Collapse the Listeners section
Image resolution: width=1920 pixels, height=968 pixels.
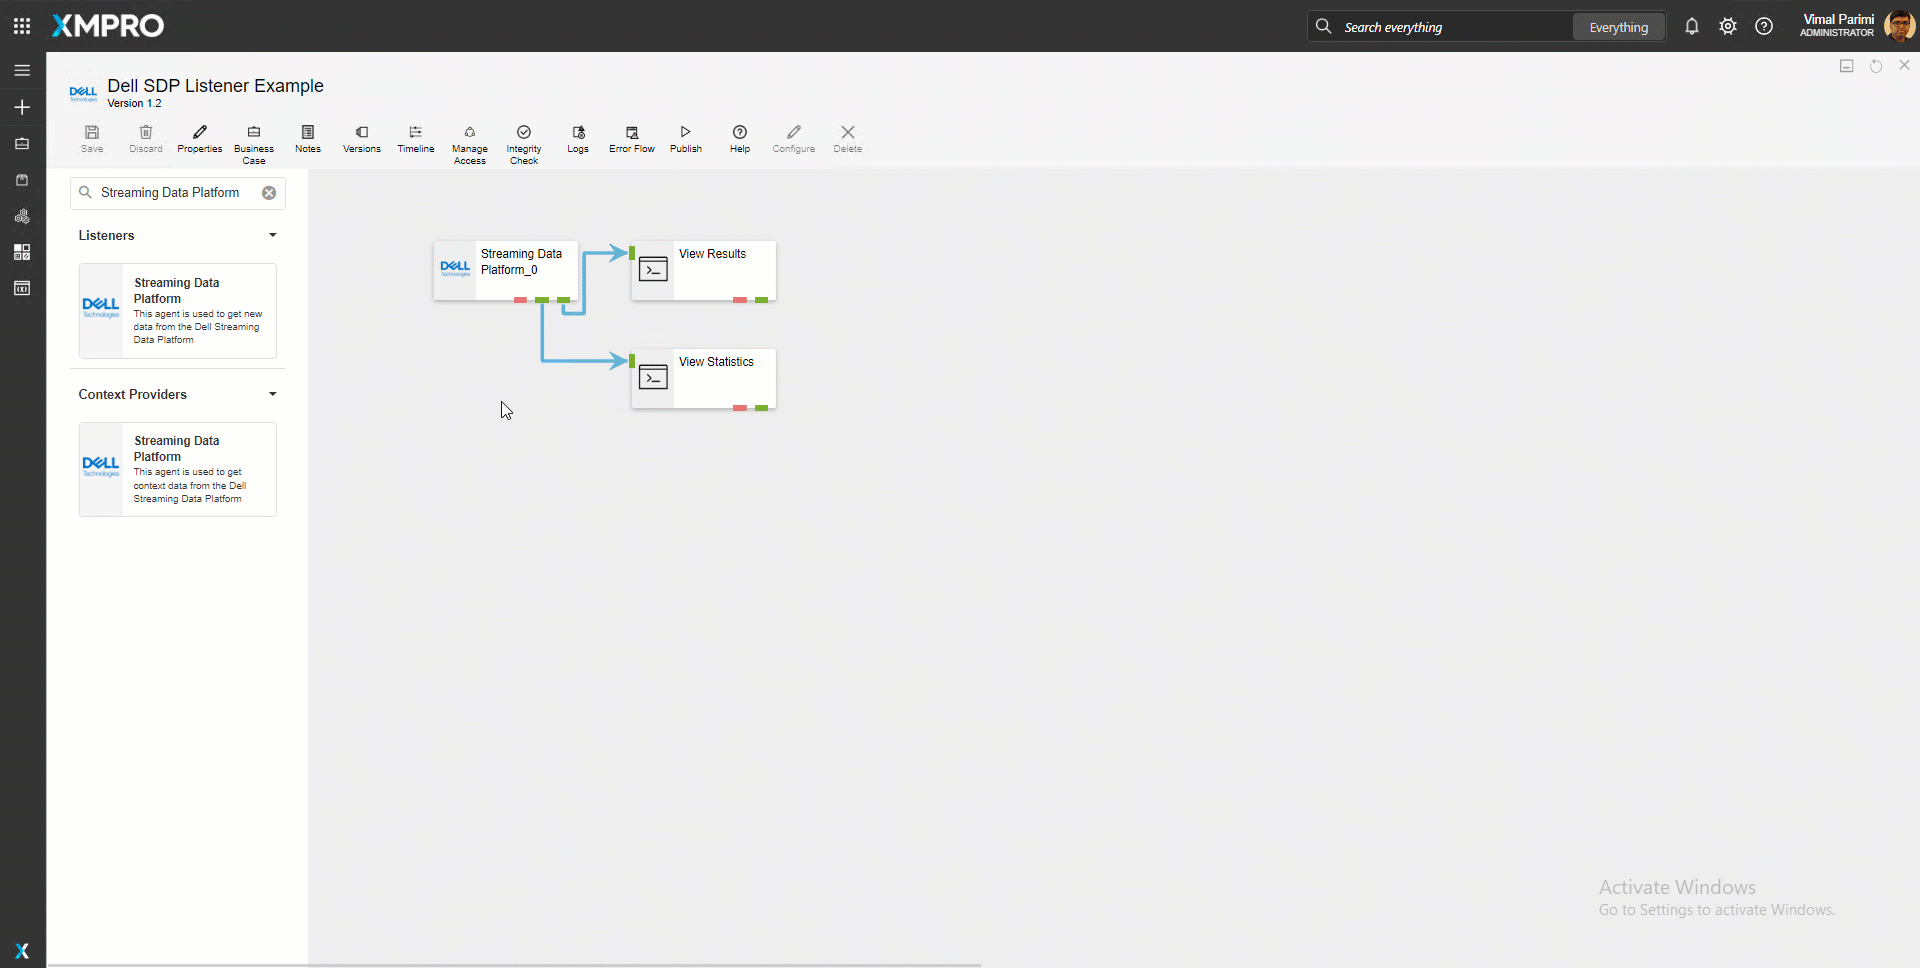pos(272,235)
